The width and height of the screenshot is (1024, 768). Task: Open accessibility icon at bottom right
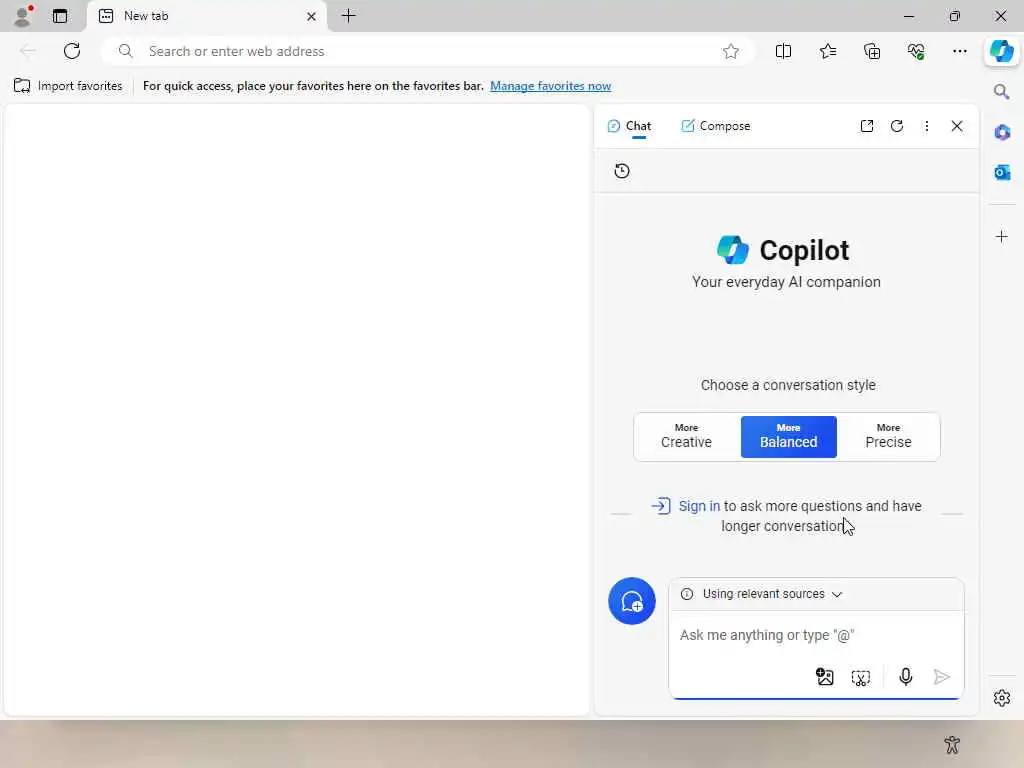click(x=952, y=744)
